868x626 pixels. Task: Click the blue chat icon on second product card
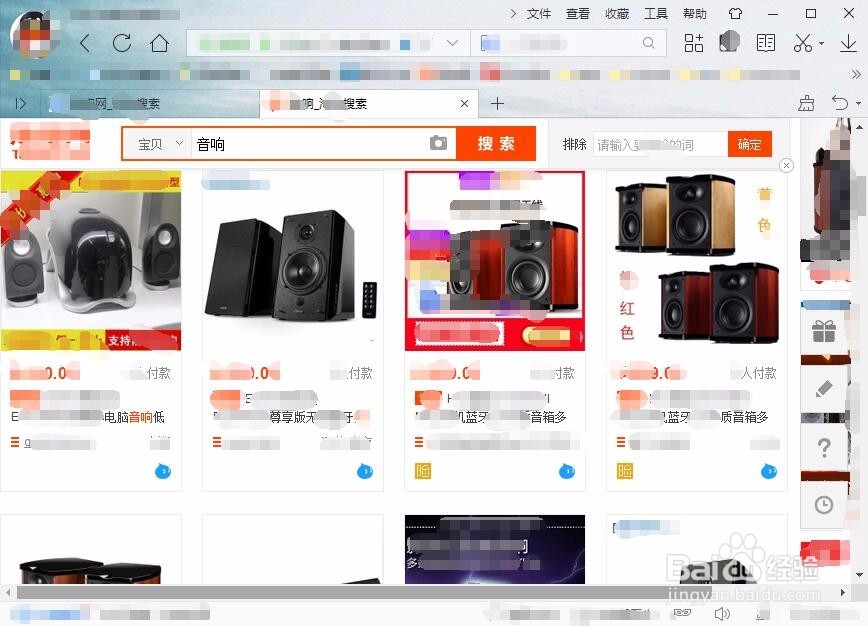[x=365, y=471]
